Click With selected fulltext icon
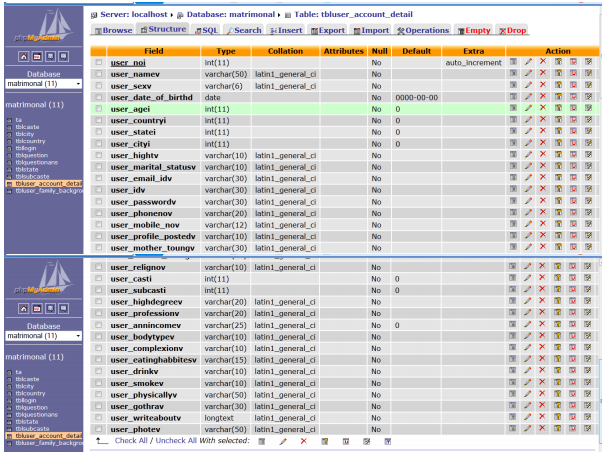Screen dimensions: 603x457 [x=388, y=441]
